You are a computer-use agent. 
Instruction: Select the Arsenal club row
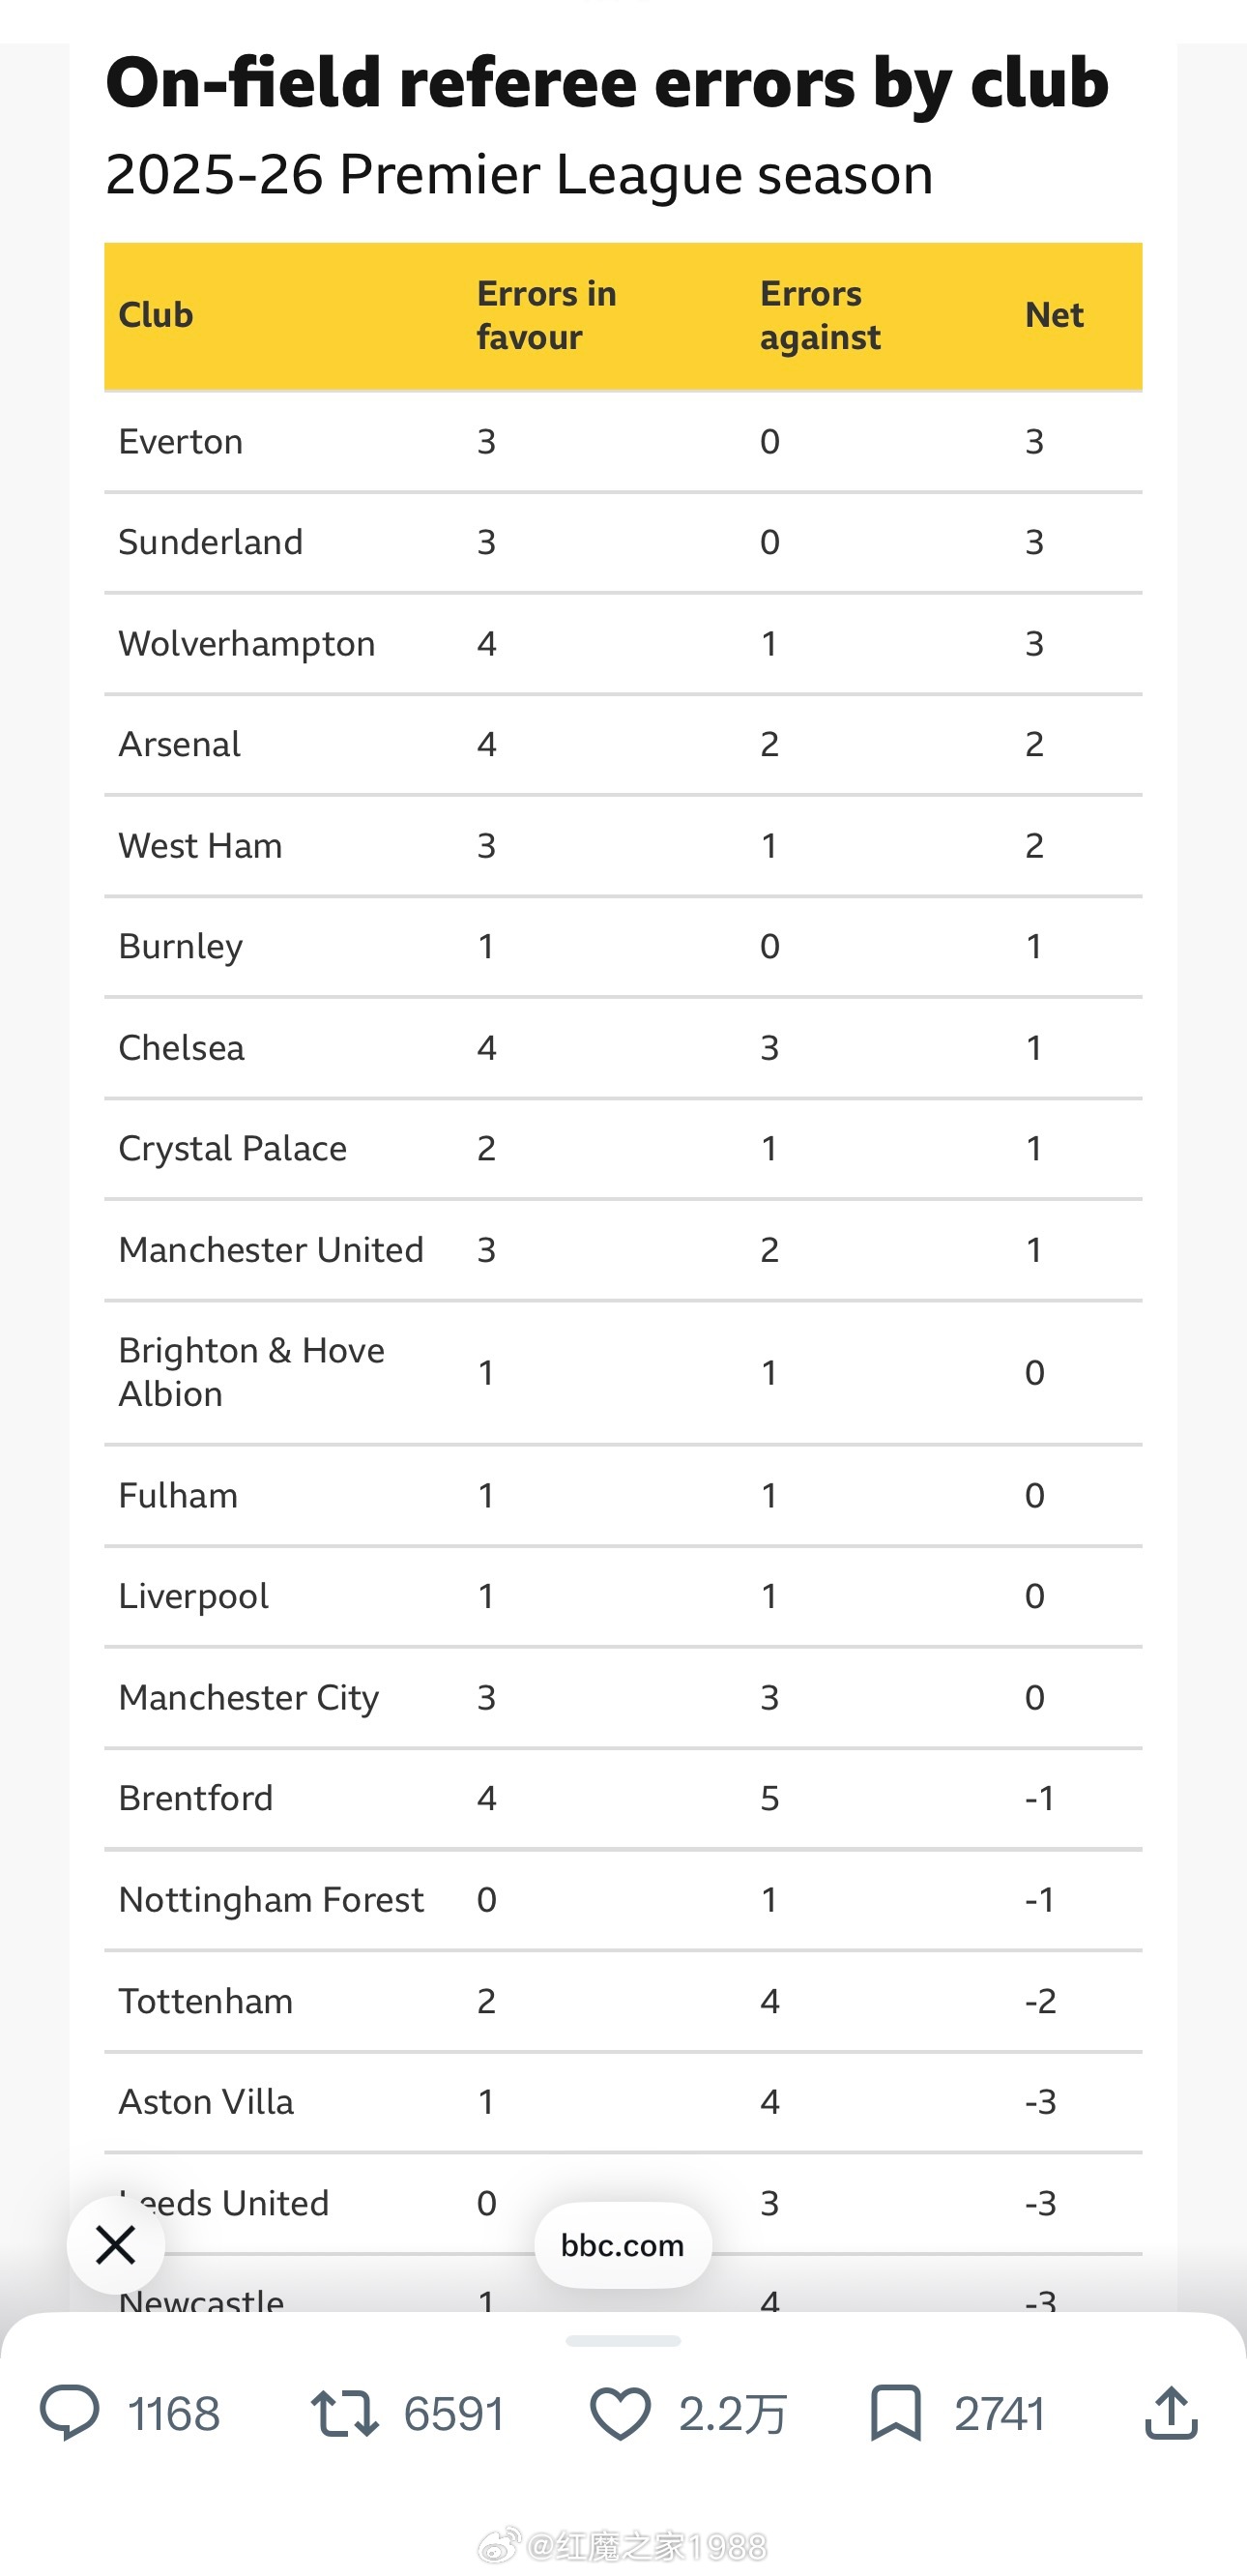[623, 745]
